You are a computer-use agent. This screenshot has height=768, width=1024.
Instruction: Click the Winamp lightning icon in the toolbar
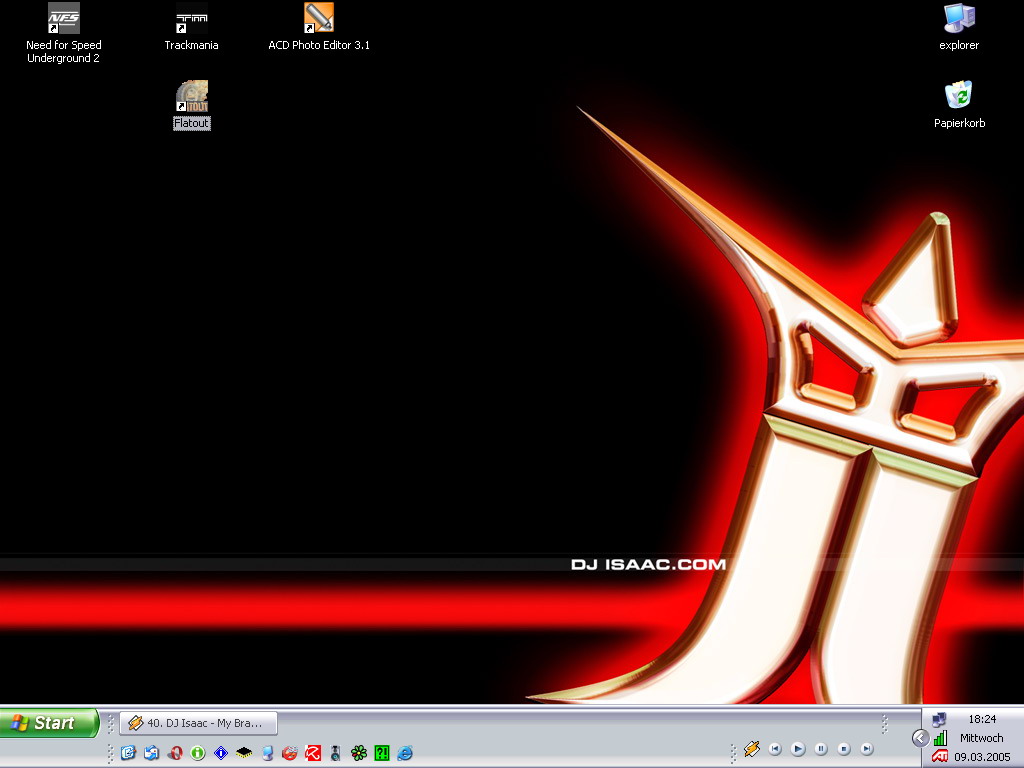pos(752,749)
